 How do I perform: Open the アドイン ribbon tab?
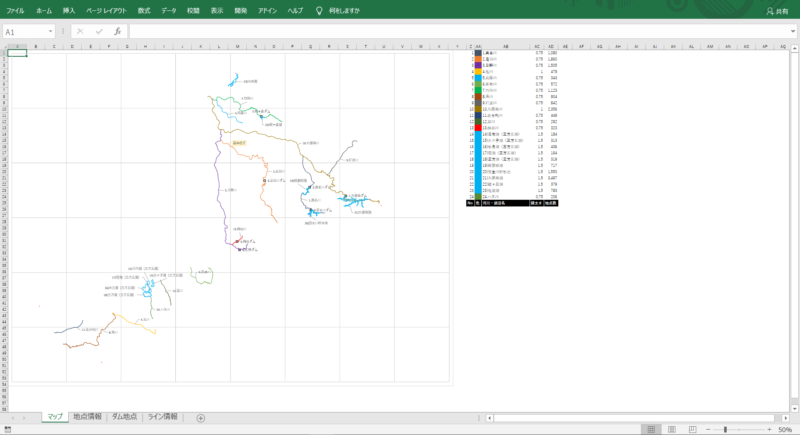click(267, 10)
